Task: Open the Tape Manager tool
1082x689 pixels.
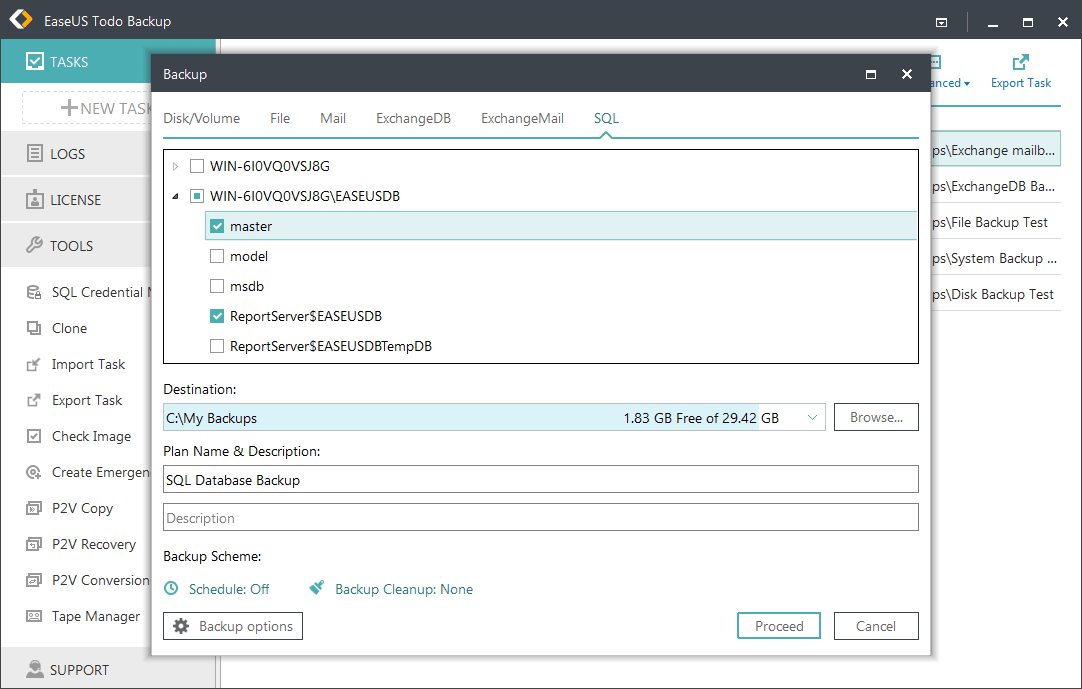Action: (91, 616)
